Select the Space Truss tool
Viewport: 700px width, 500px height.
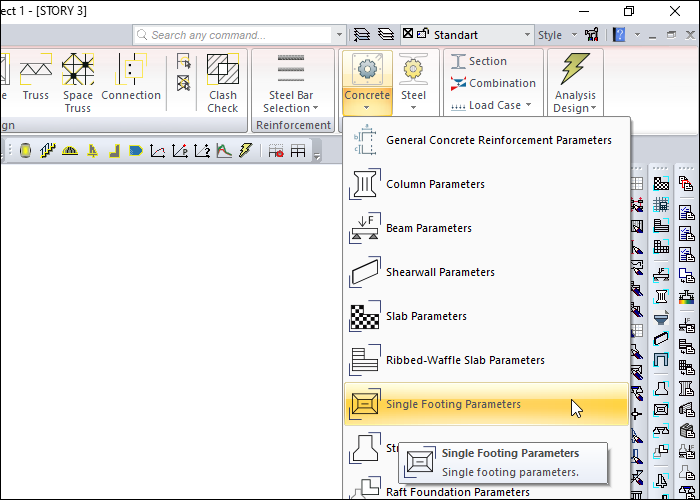[x=78, y=83]
